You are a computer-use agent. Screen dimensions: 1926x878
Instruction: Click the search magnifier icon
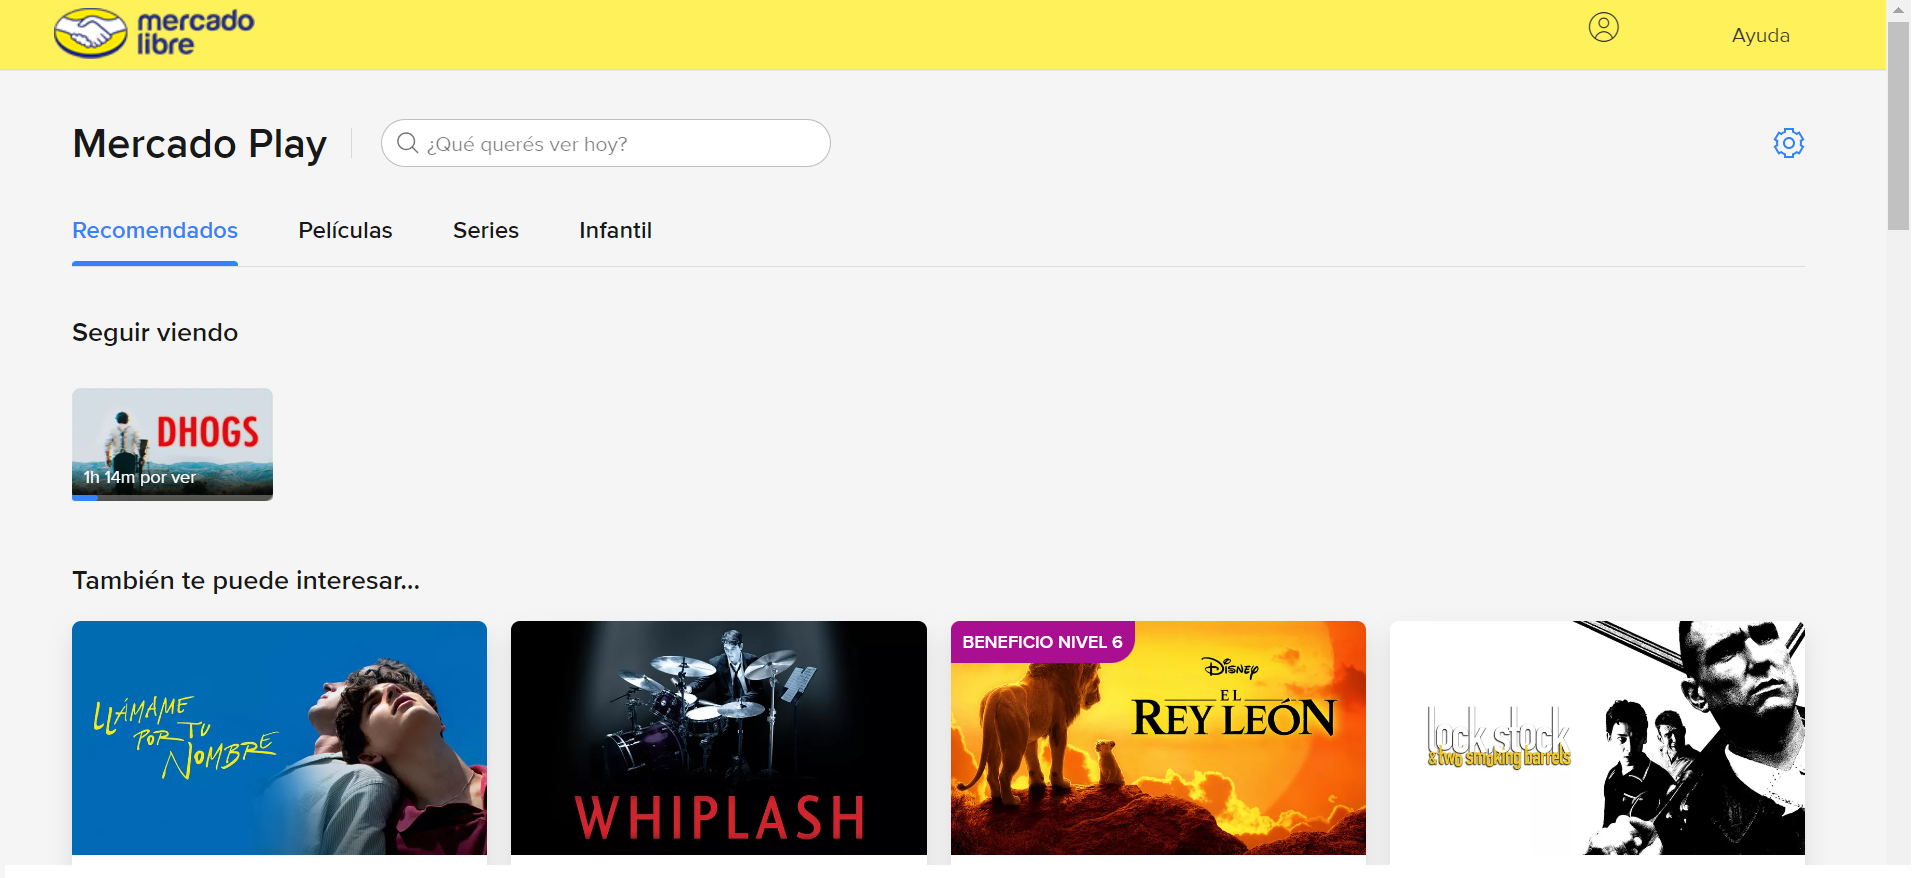tap(407, 143)
